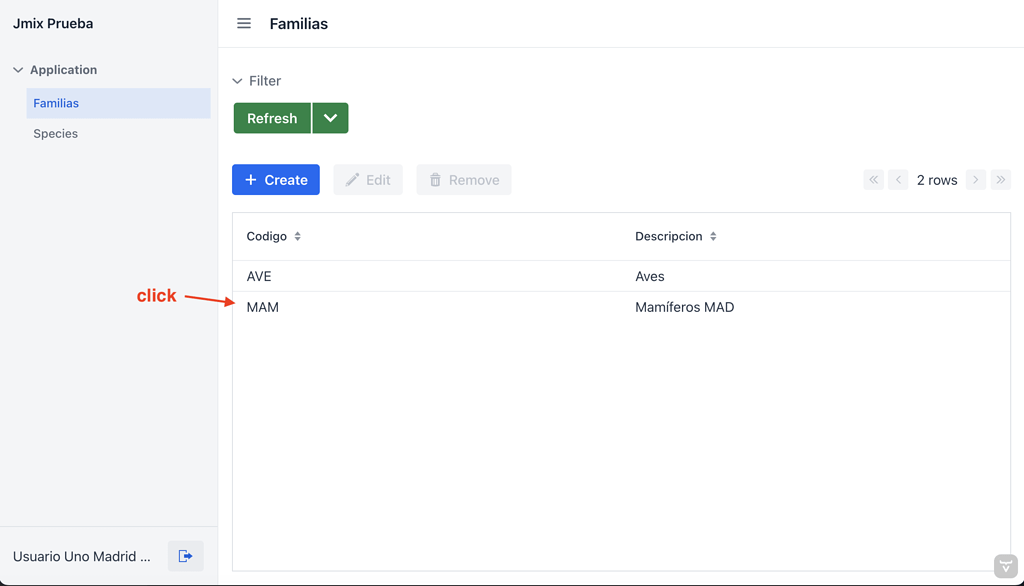This screenshot has height=586, width=1024.
Task: Collapse the Filter section
Action: pyautogui.click(x=236, y=80)
